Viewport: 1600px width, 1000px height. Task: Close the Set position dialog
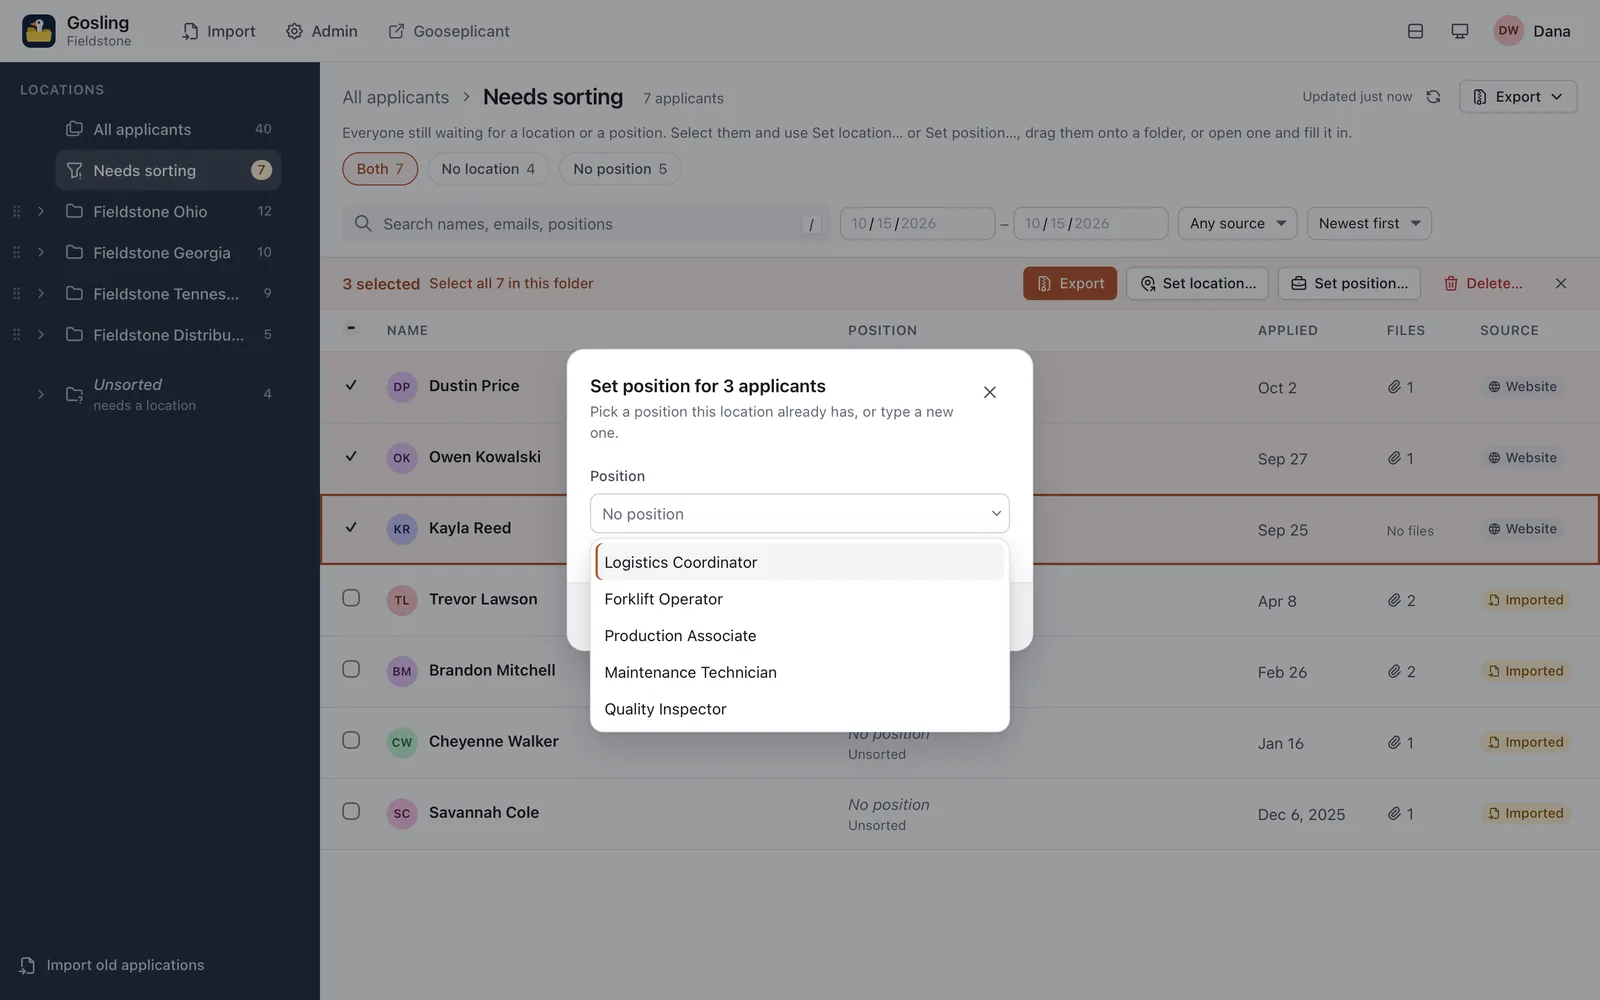(x=990, y=392)
